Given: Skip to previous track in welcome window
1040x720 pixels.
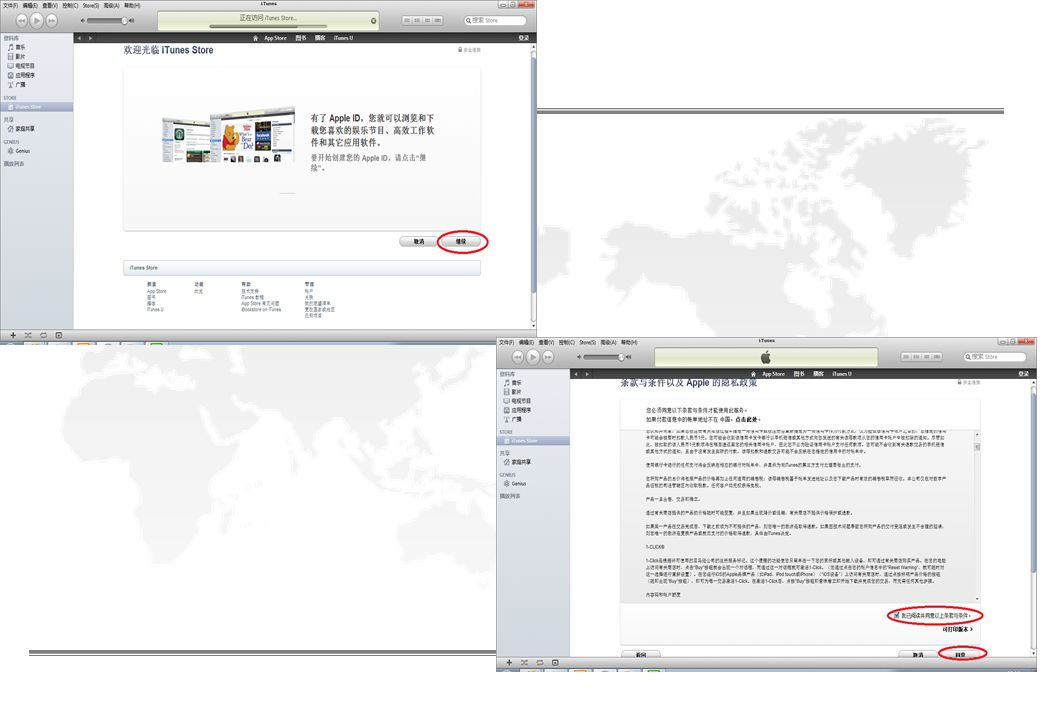Looking at the screenshot, I should pos(21,21).
